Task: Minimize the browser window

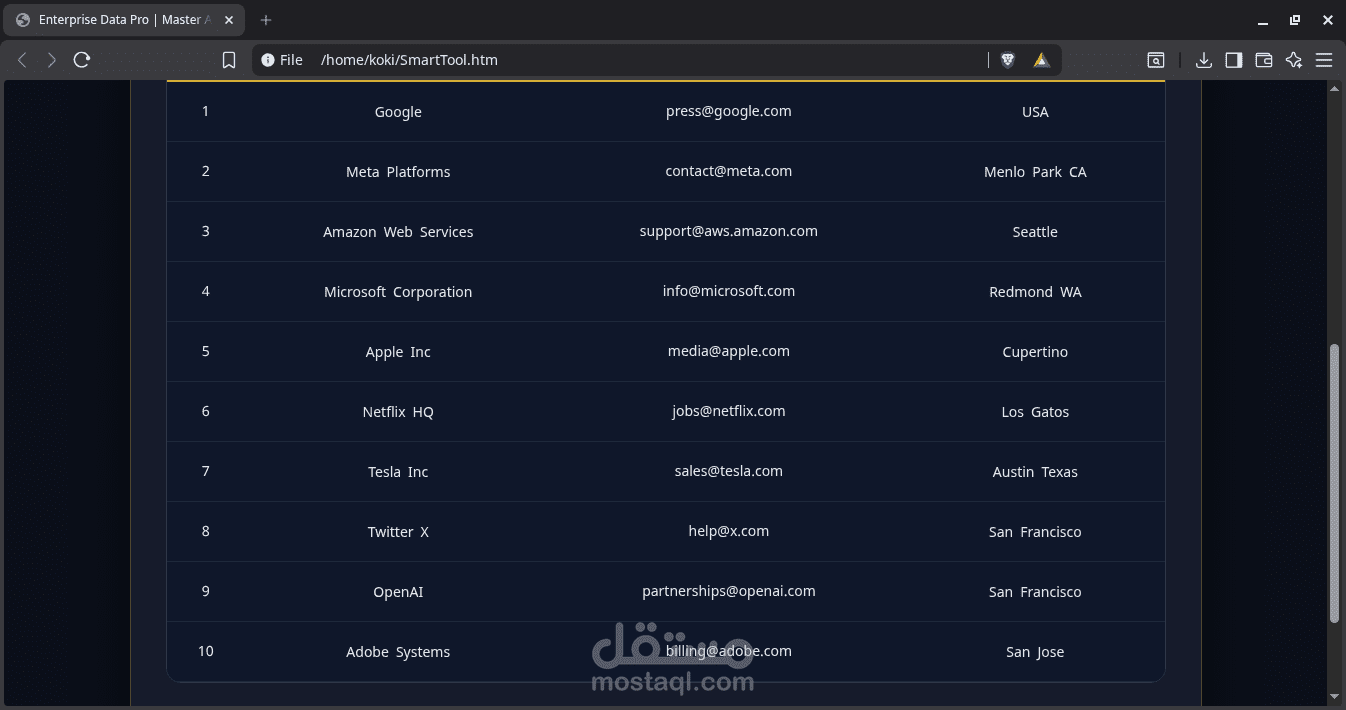Action: click(1264, 20)
